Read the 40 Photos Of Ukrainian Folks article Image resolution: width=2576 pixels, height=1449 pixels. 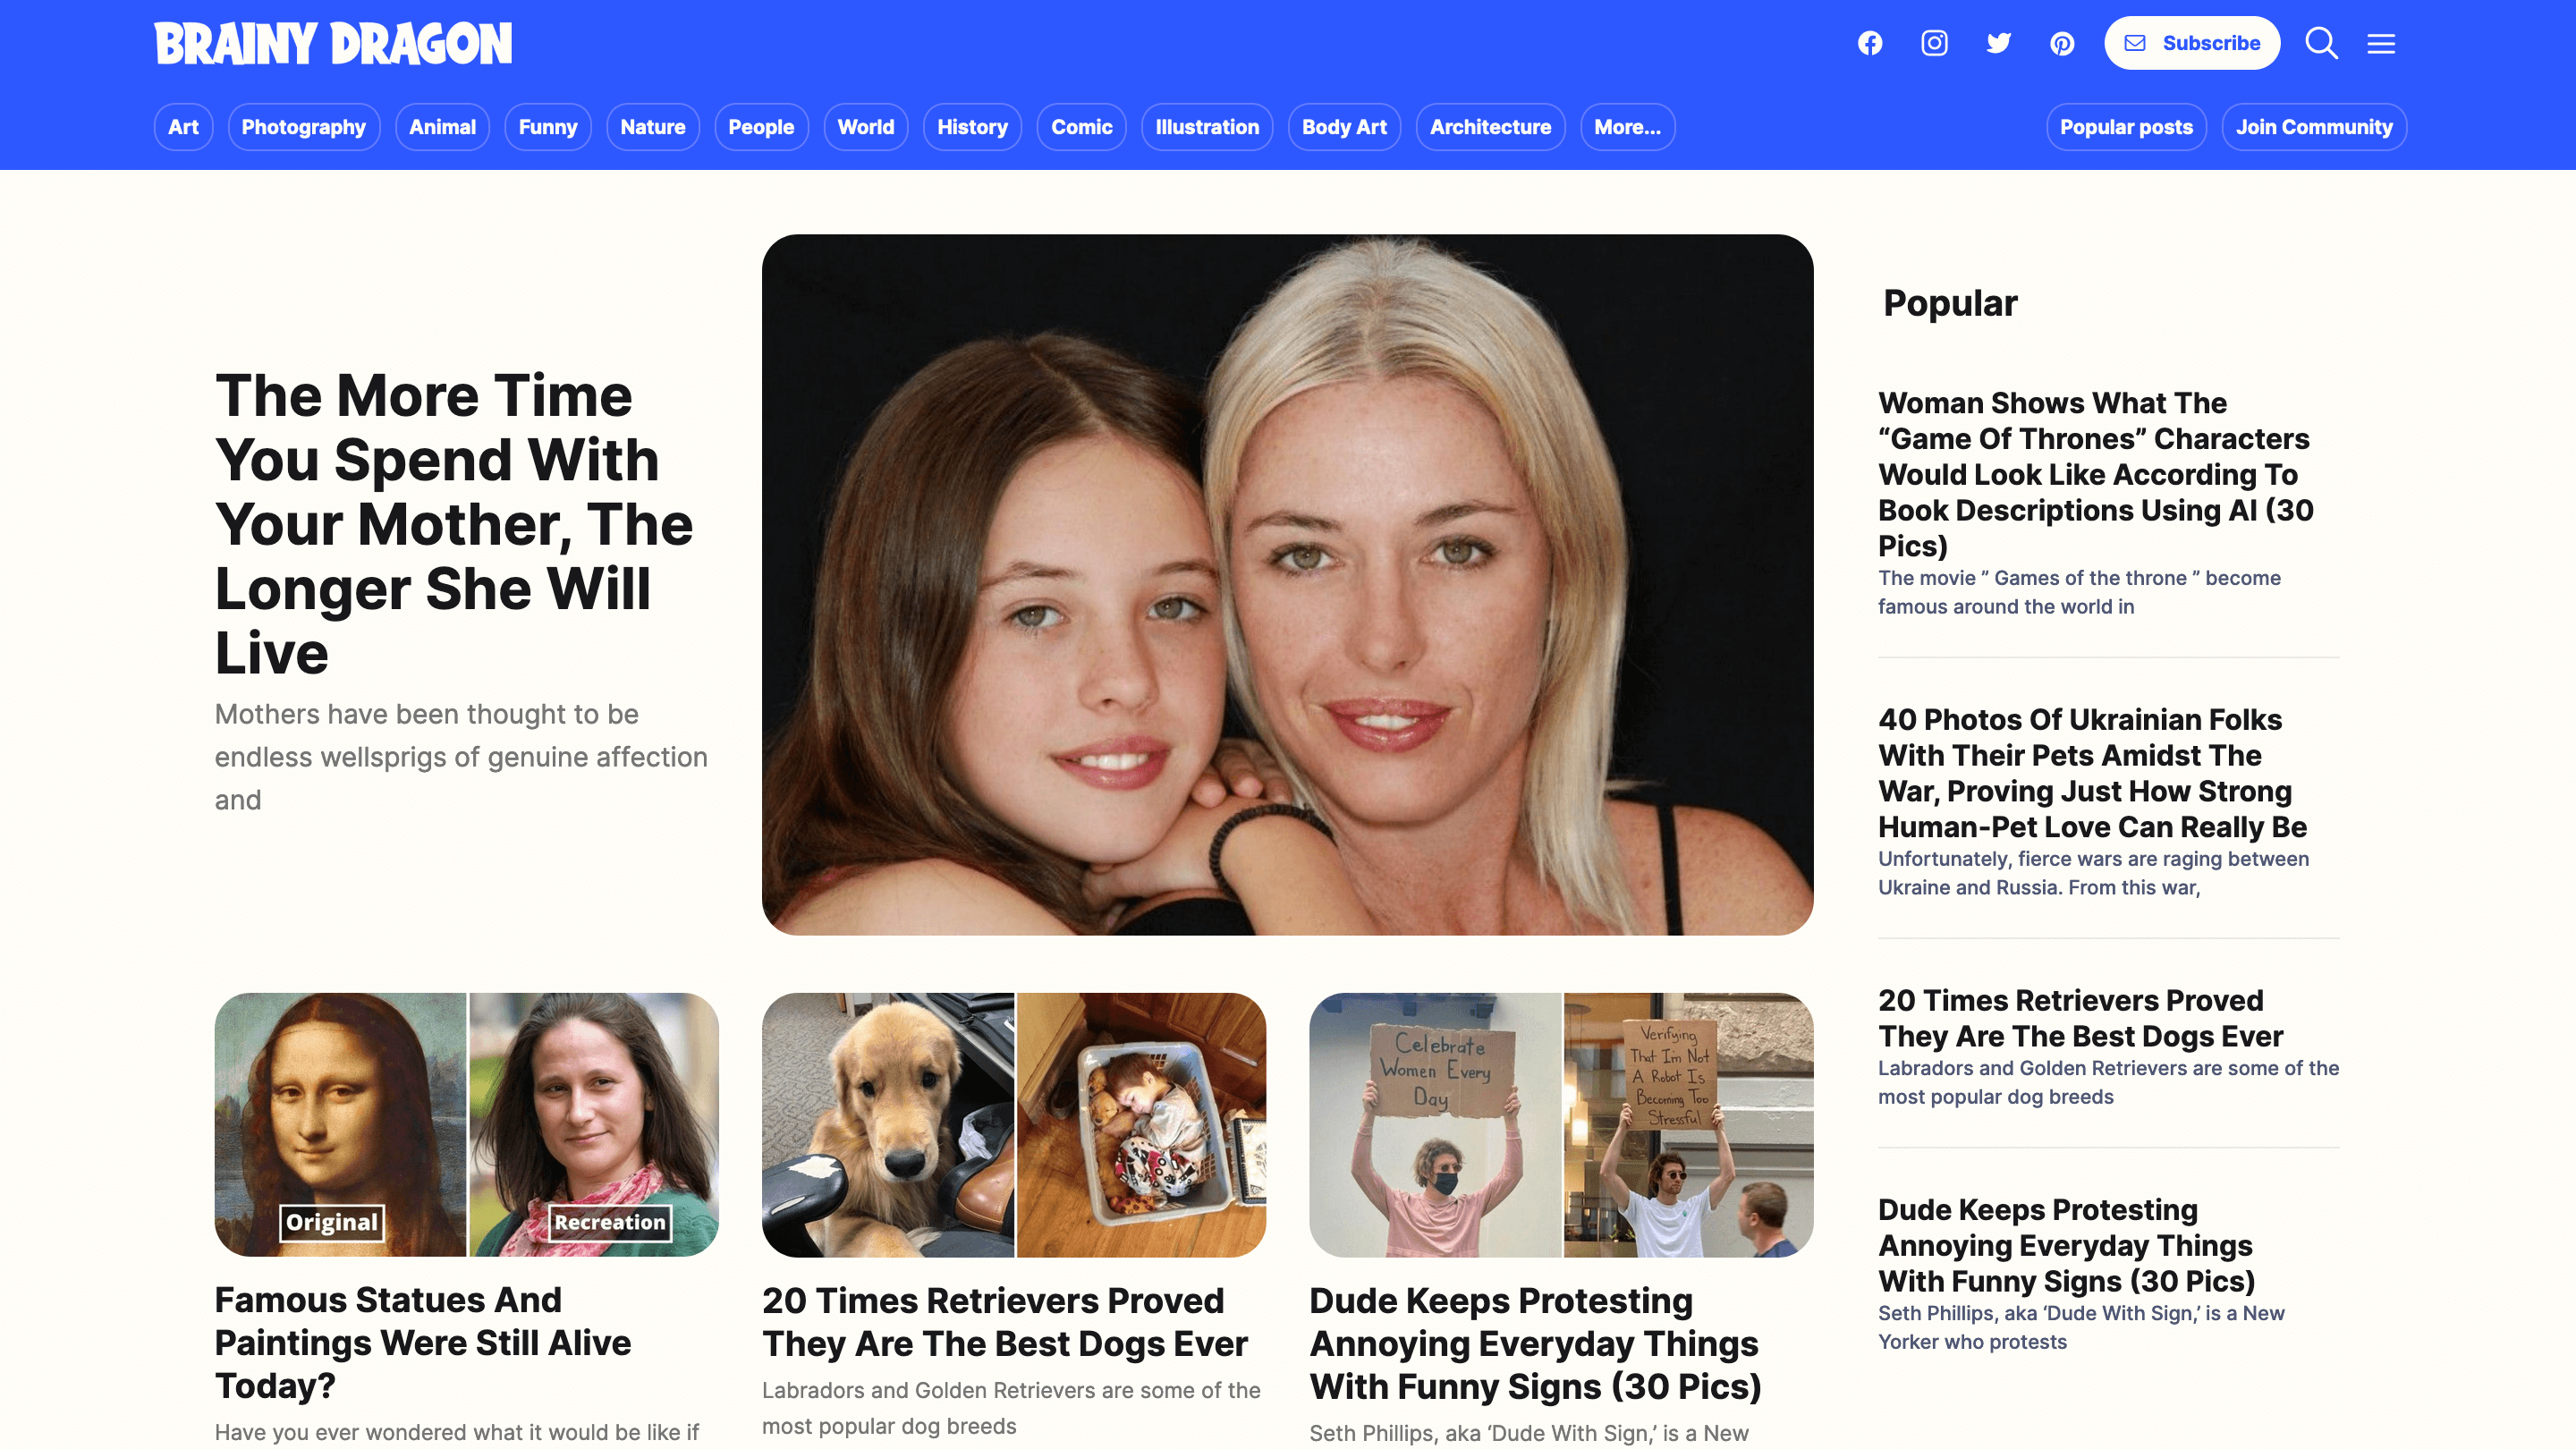tap(2092, 773)
